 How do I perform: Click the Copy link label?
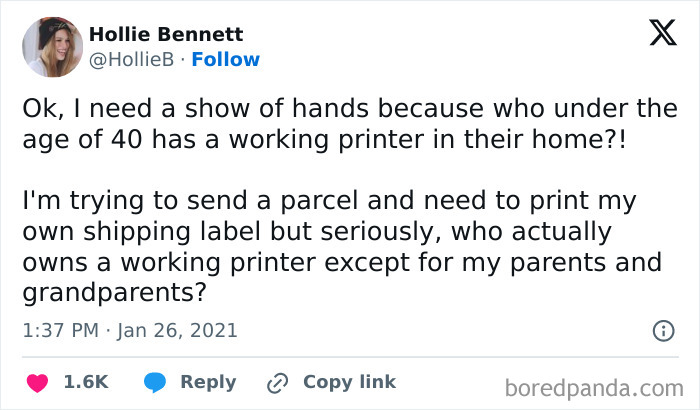coord(350,382)
